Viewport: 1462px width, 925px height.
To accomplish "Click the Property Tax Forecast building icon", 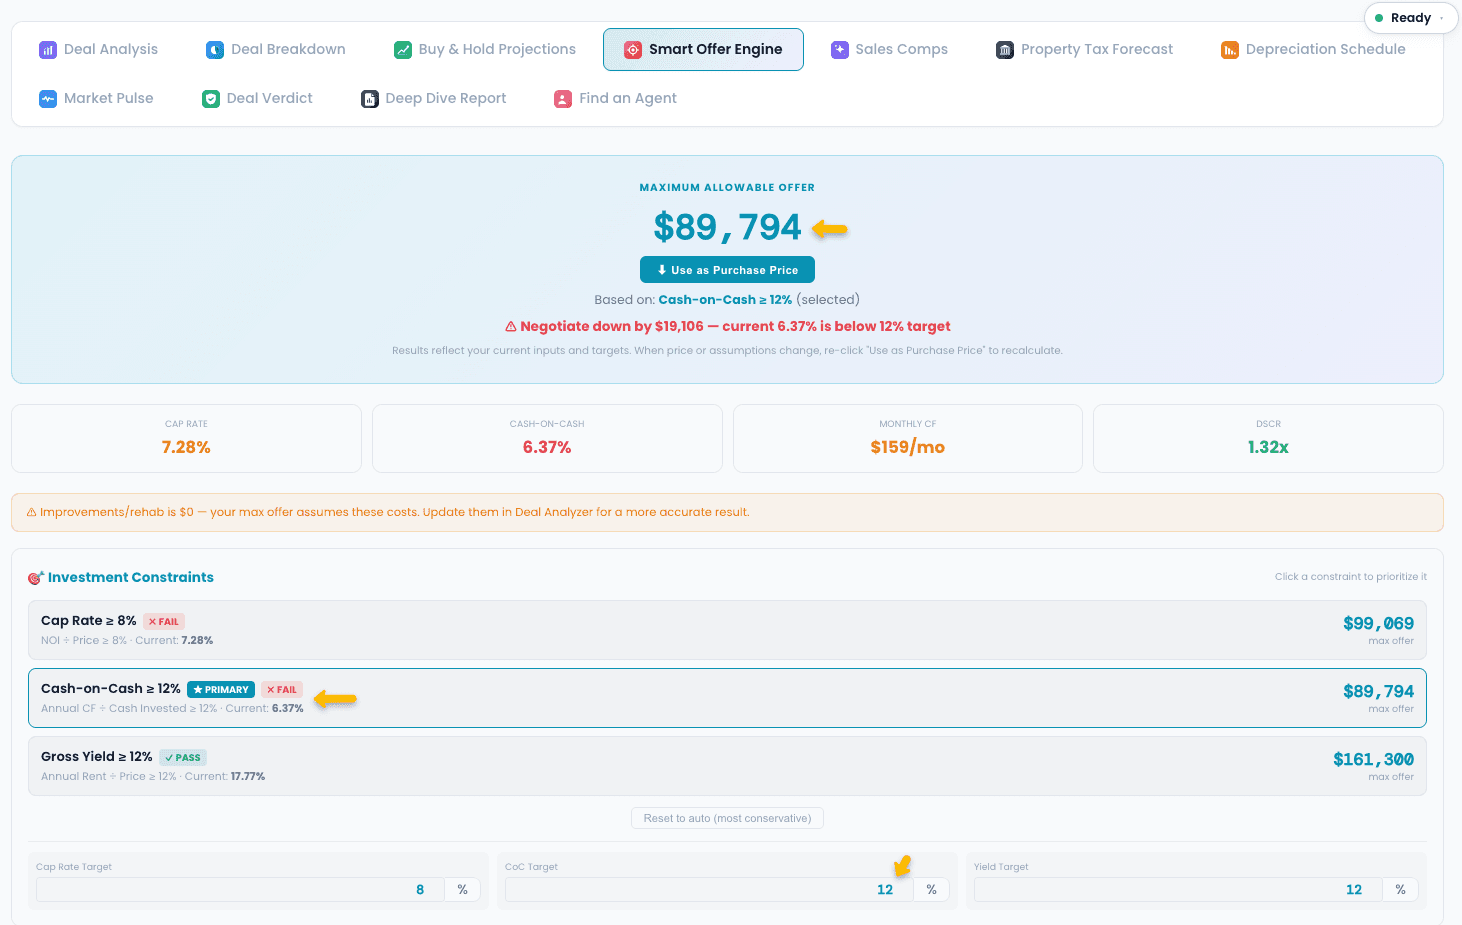I will coord(1005,49).
